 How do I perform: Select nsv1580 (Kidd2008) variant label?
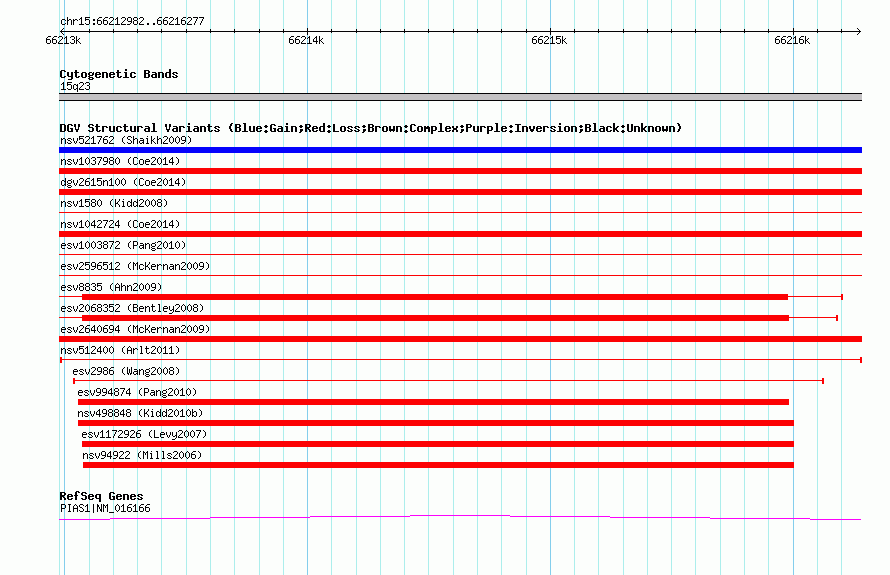[x=114, y=203]
